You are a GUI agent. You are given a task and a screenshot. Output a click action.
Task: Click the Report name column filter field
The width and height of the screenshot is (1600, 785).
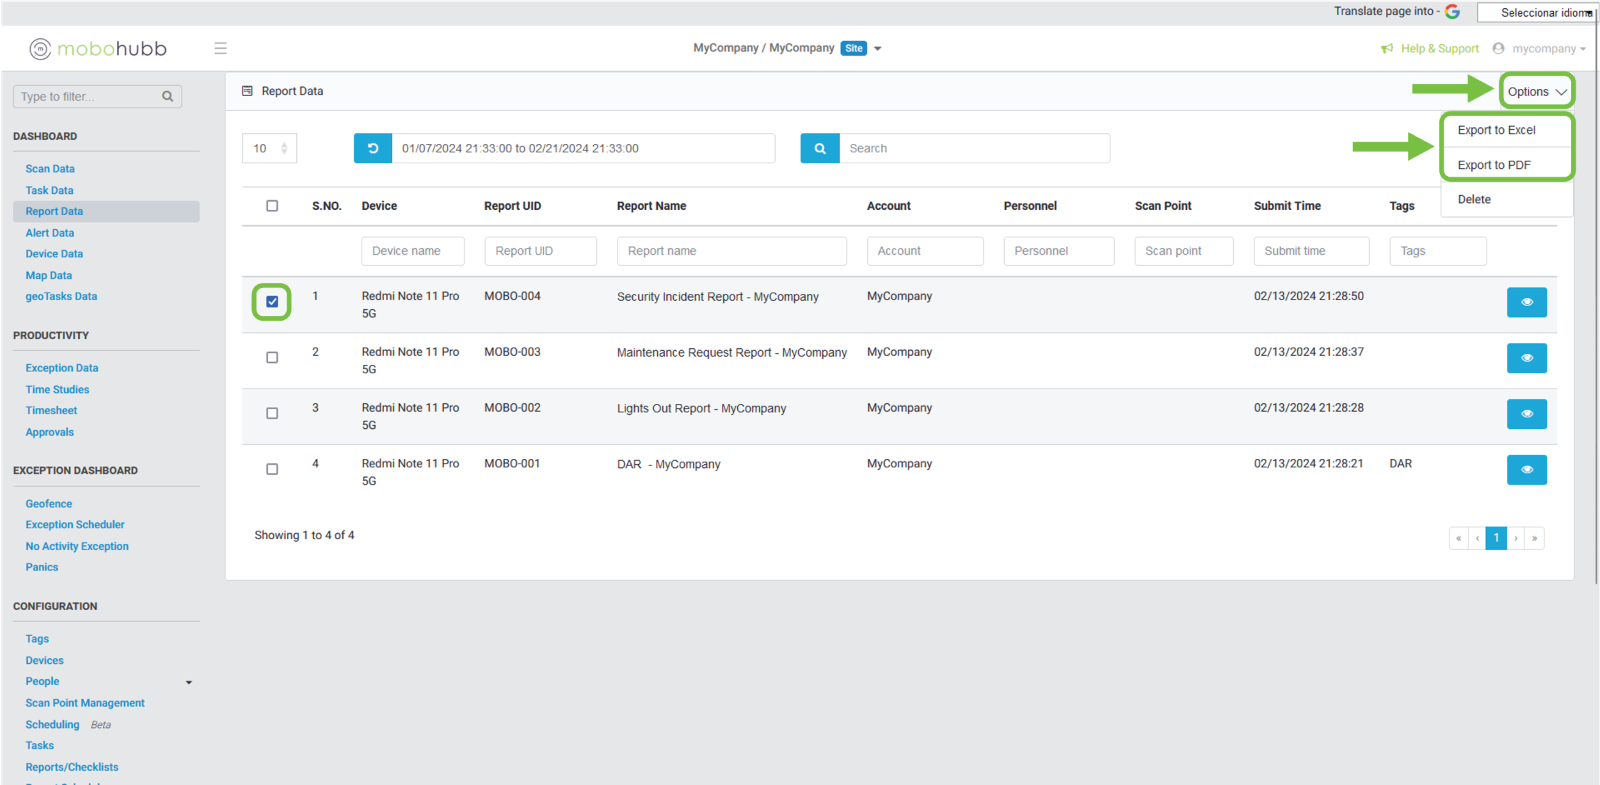click(x=731, y=251)
